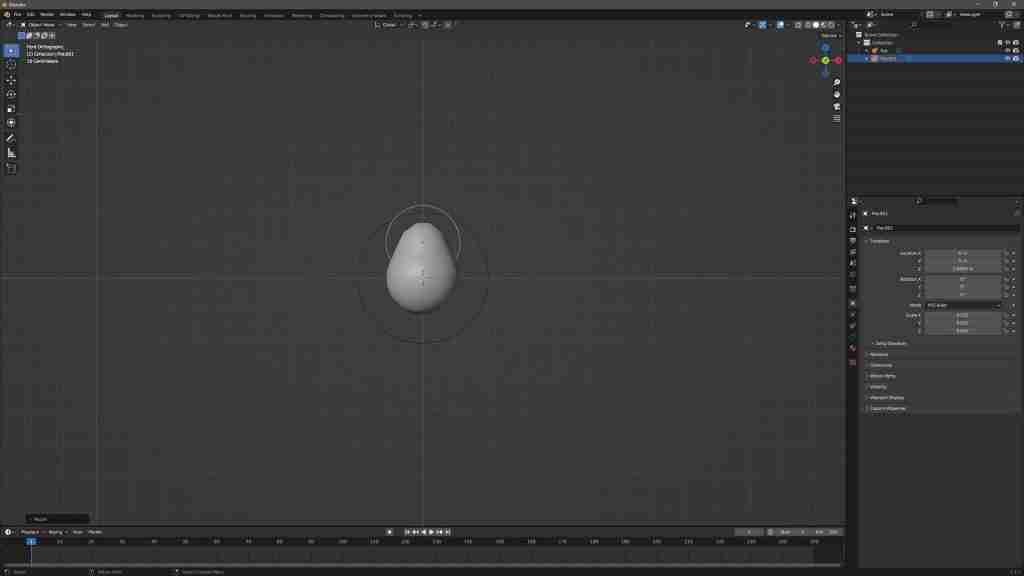Select the Annotate tool
The image size is (1024, 576).
tap(11, 138)
